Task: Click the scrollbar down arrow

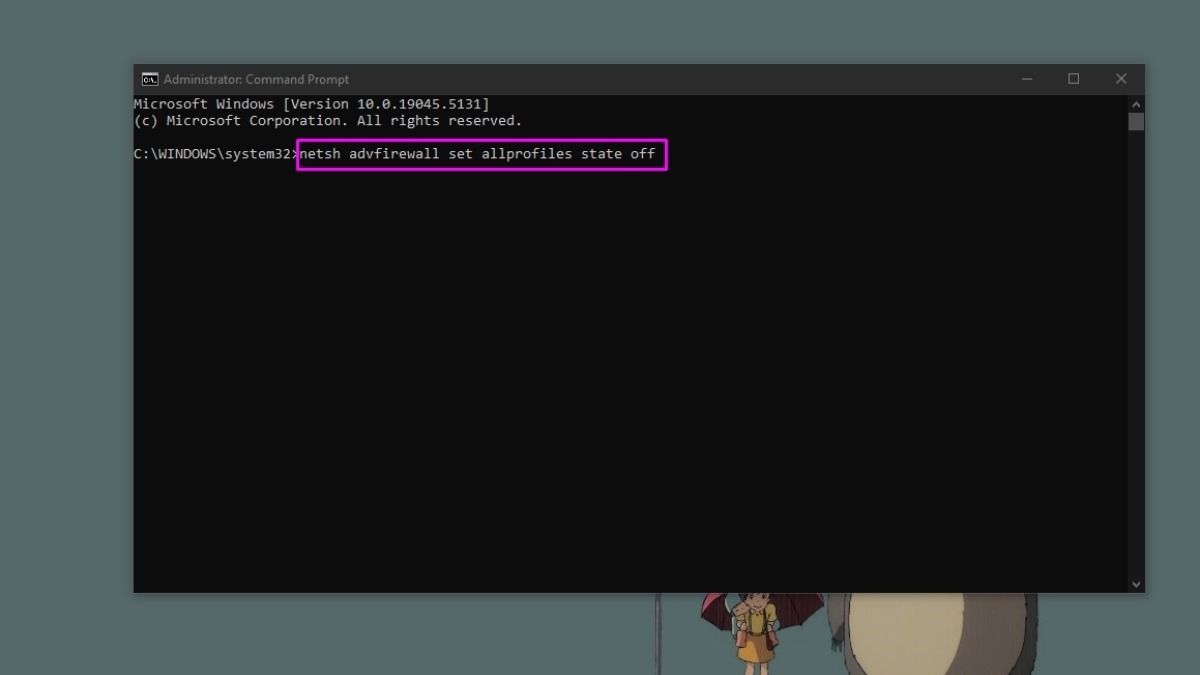Action: (1136, 583)
